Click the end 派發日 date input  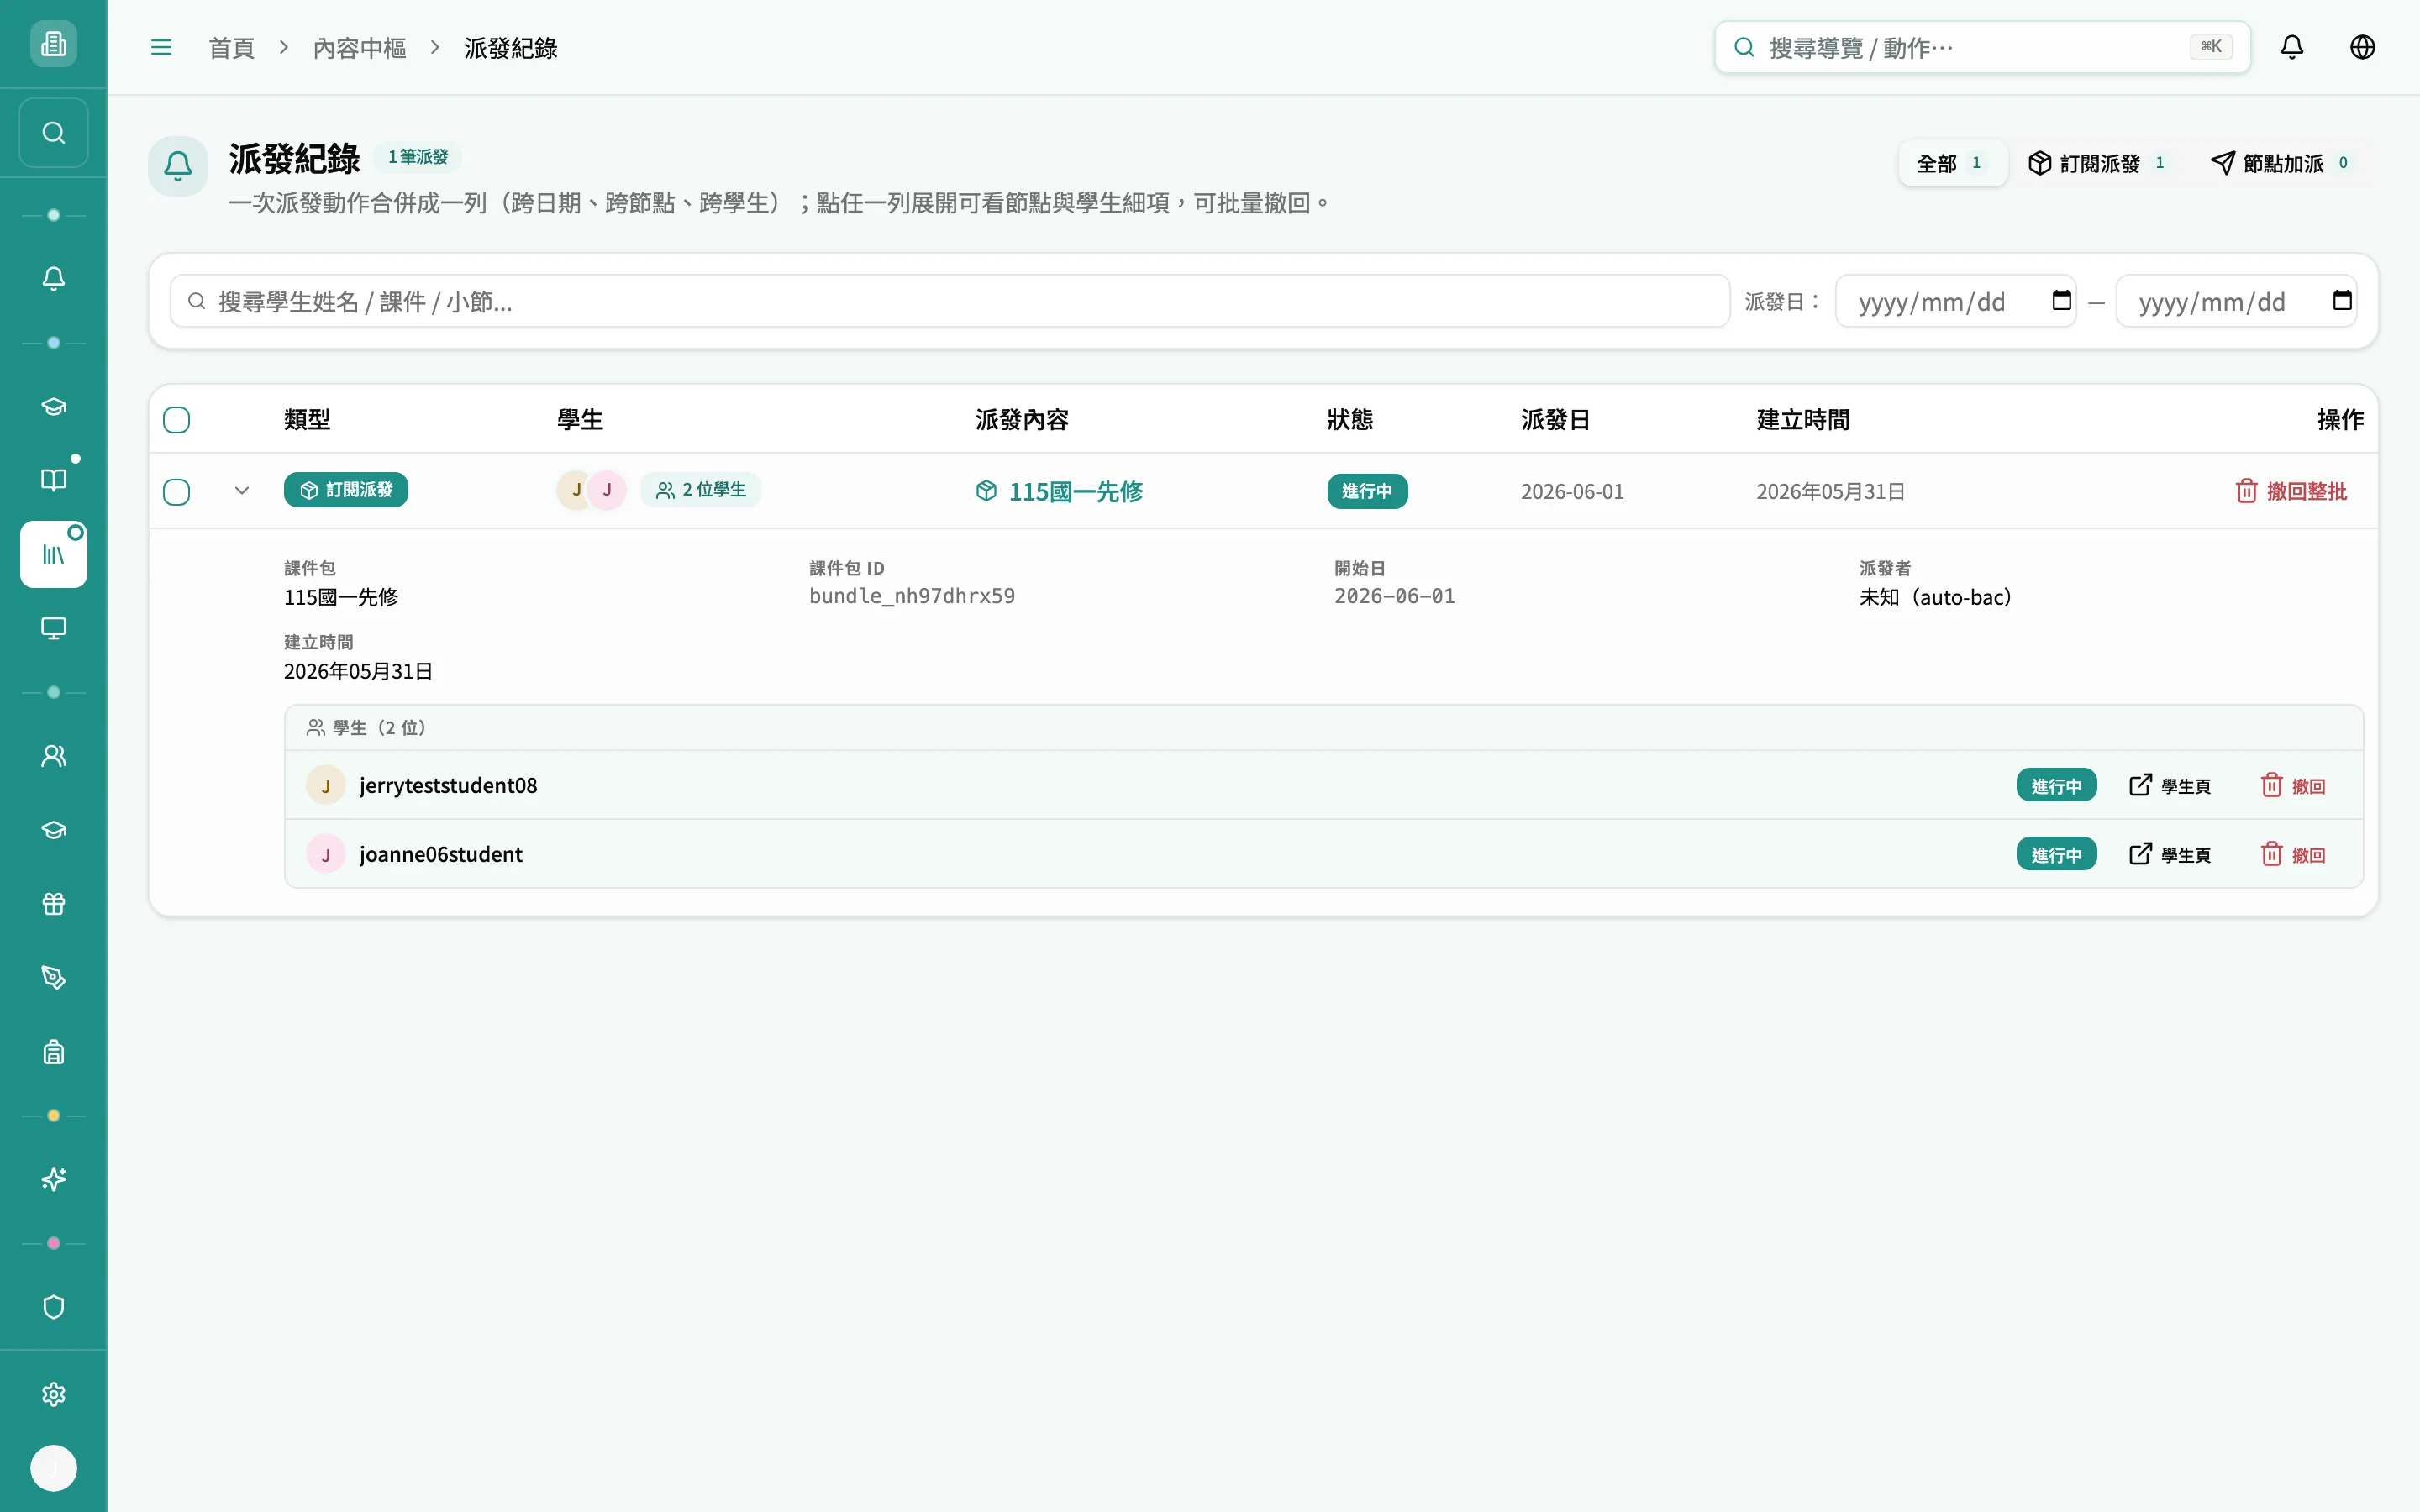(2236, 301)
